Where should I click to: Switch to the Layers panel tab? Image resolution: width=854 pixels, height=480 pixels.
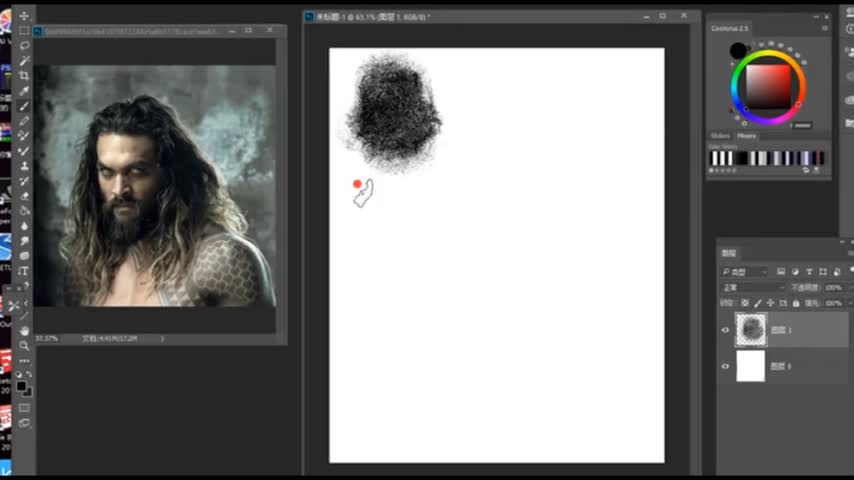point(729,253)
